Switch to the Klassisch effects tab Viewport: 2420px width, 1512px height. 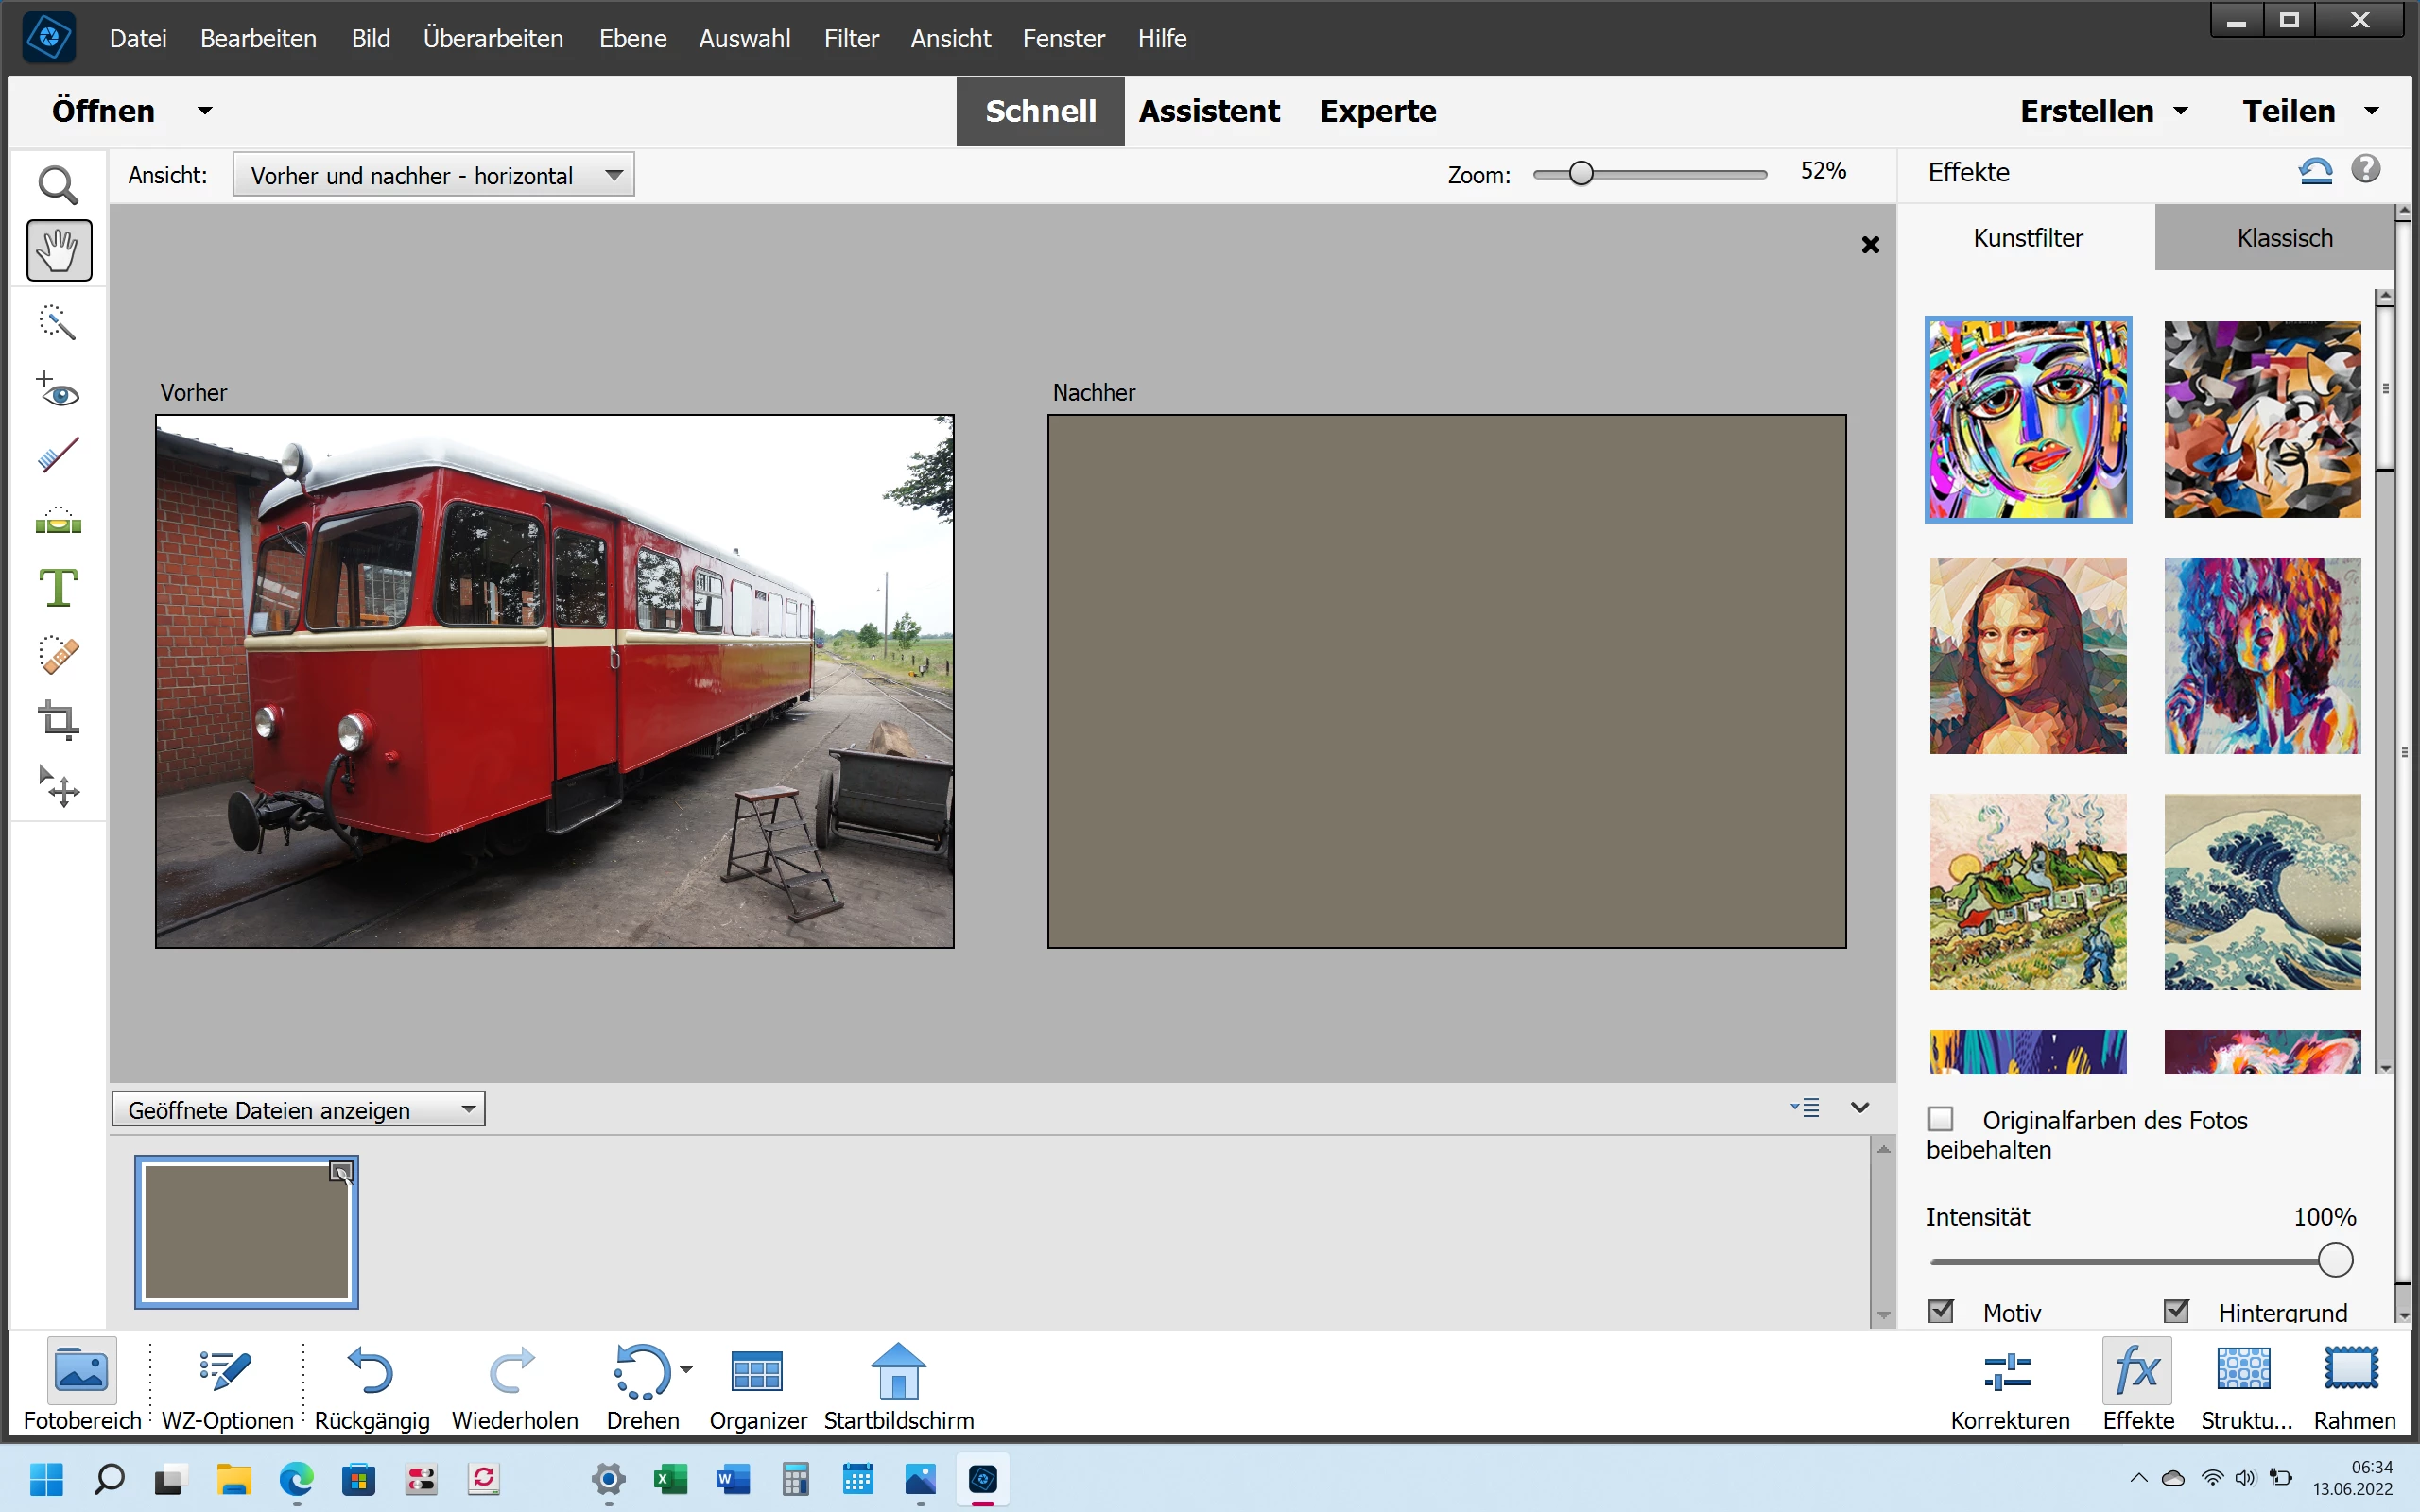2284,238
